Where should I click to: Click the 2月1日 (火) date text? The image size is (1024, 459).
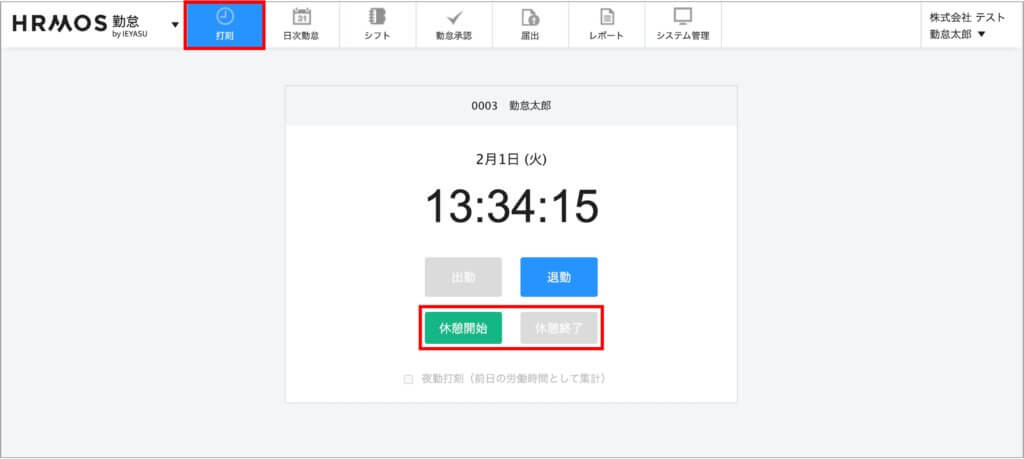point(511,159)
